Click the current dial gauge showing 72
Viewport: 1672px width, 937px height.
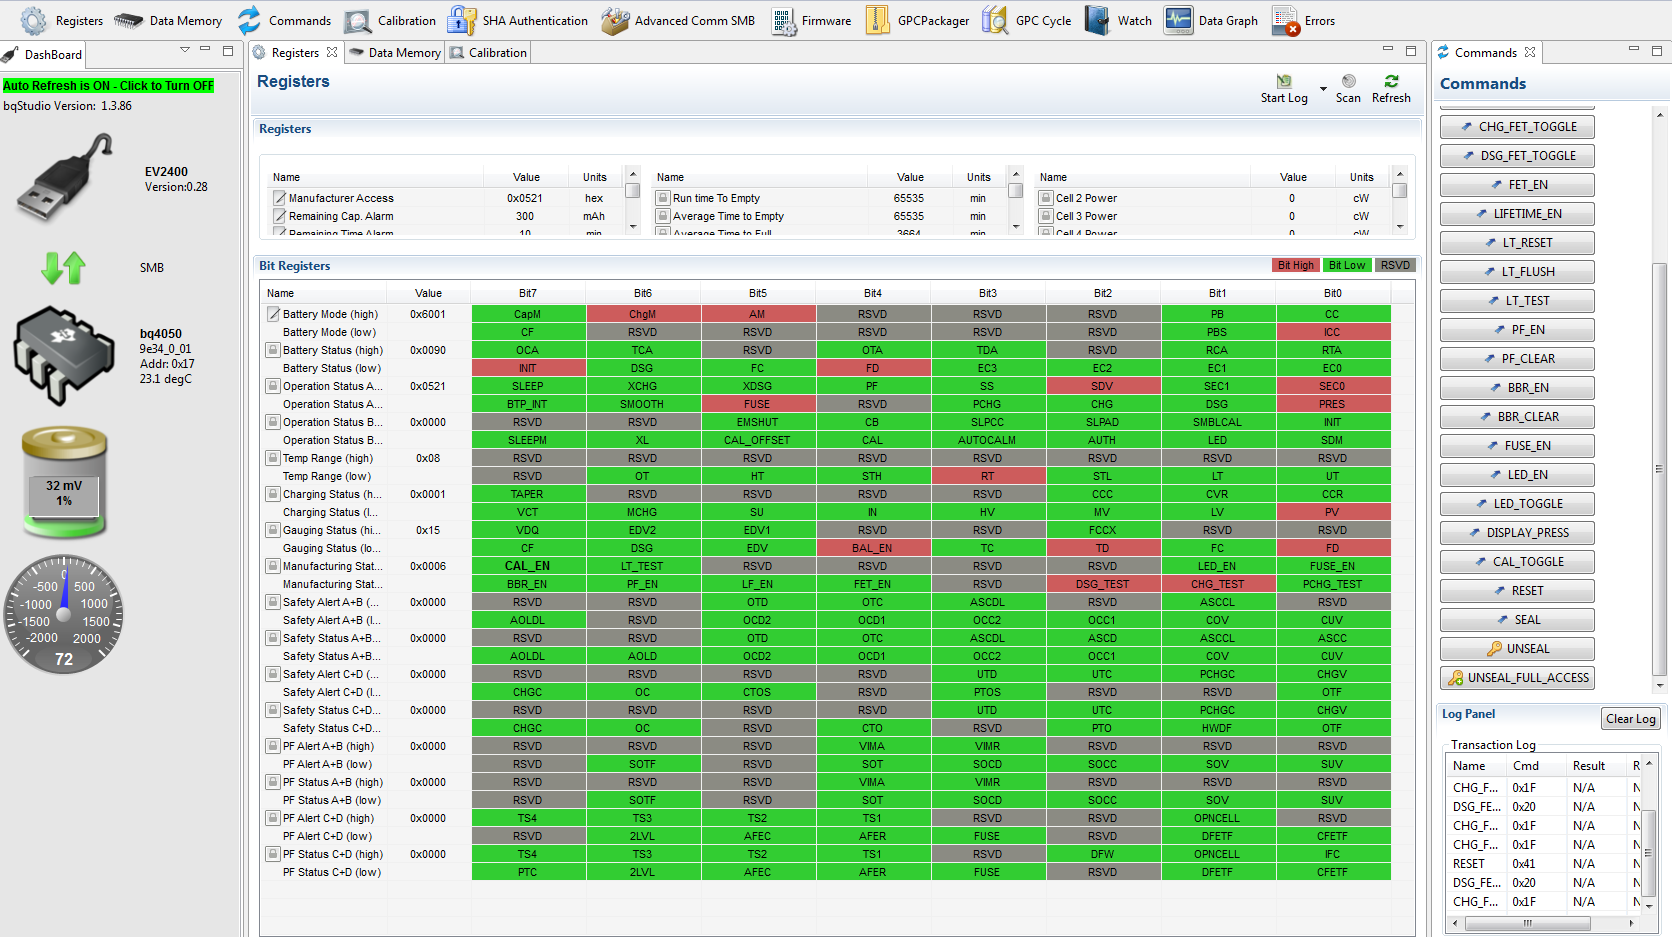click(x=64, y=614)
